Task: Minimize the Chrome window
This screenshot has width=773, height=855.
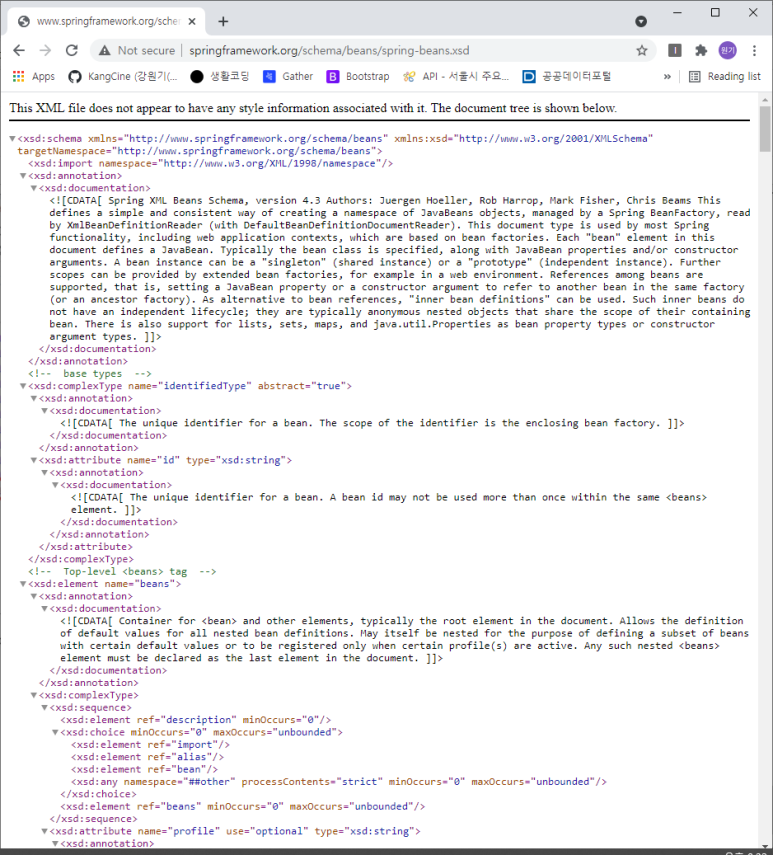Action: [x=678, y=13]
